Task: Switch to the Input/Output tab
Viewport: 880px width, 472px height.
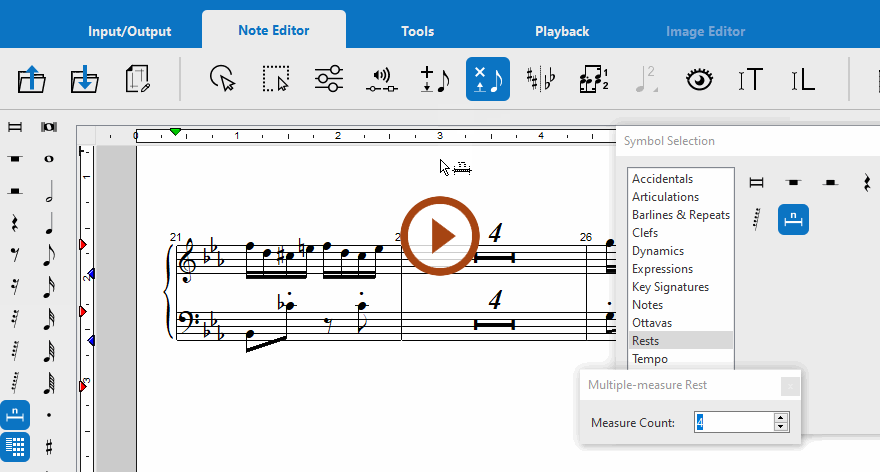Action: tap(129, 31)
